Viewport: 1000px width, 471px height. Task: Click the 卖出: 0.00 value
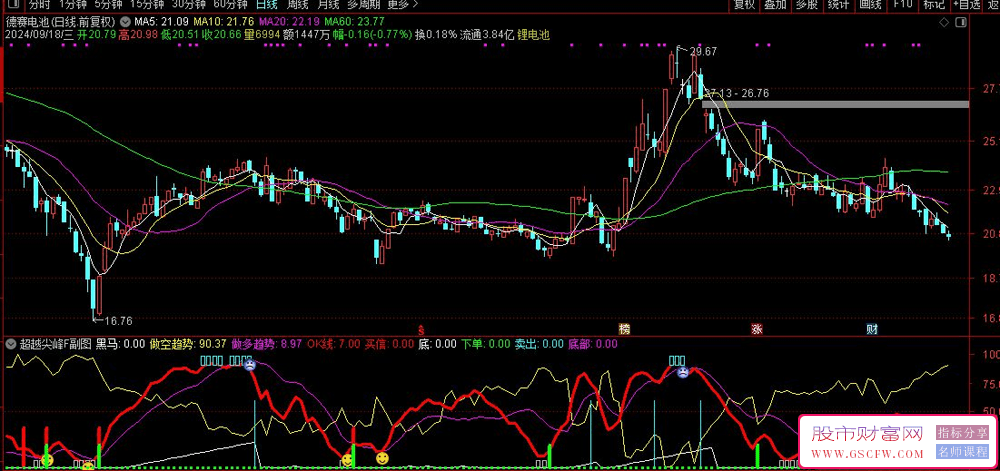pyautogui.click(x=540, y=344)
